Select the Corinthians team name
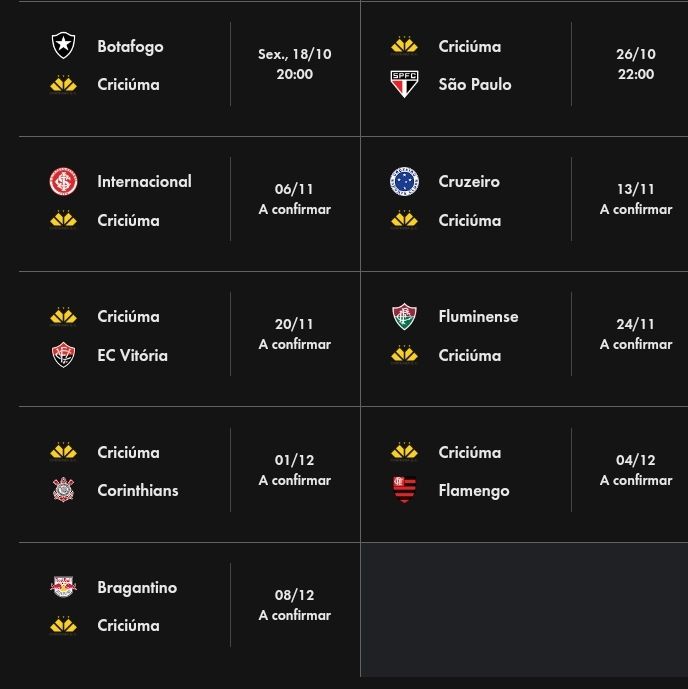The width and height of the screenshot is (688, 689). [x=138, y=490]
